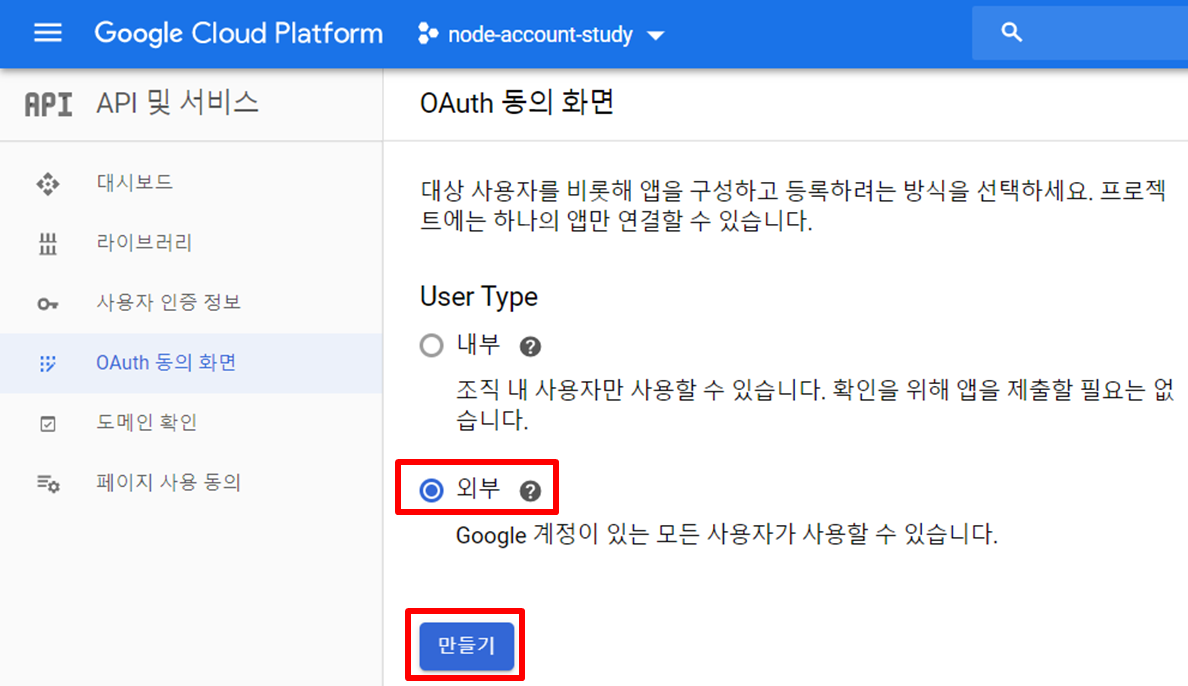1188x686 pixels.
Task: Click the 만들기 button
Action: pos(467,646)
